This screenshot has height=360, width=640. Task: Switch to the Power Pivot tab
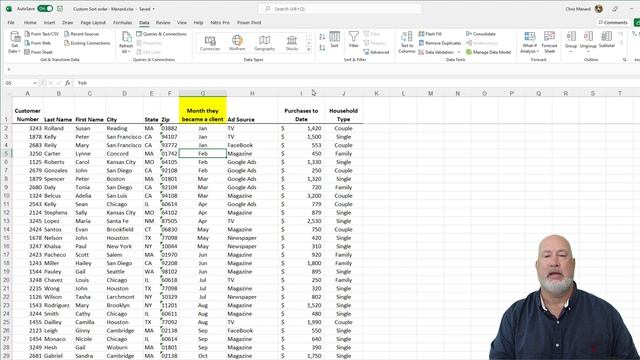[x=249, y=22]
